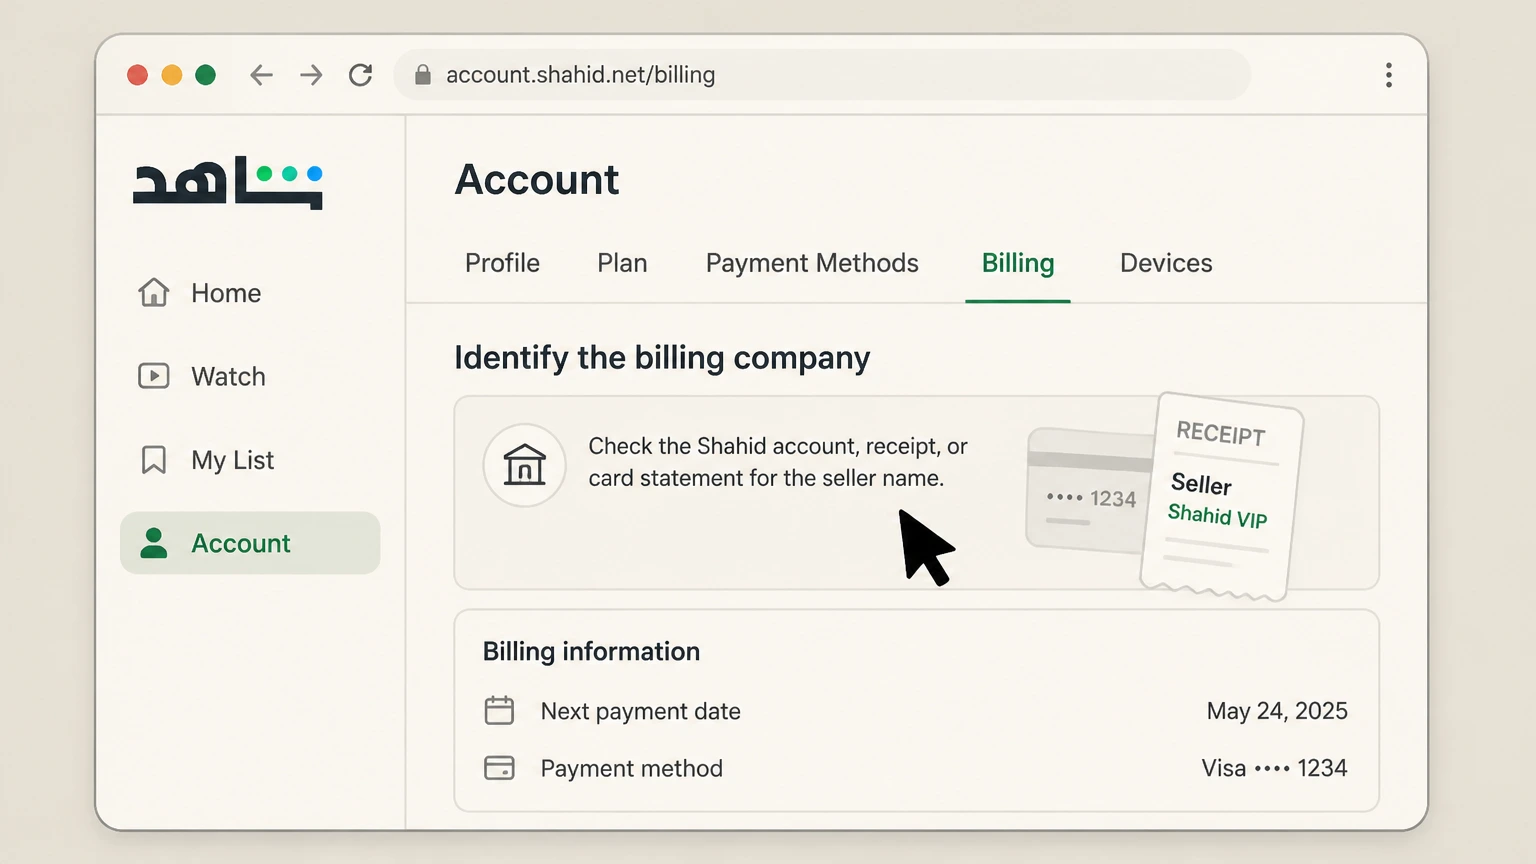
Task: Switch to the Plan tab
Action: tap(622, 263)
